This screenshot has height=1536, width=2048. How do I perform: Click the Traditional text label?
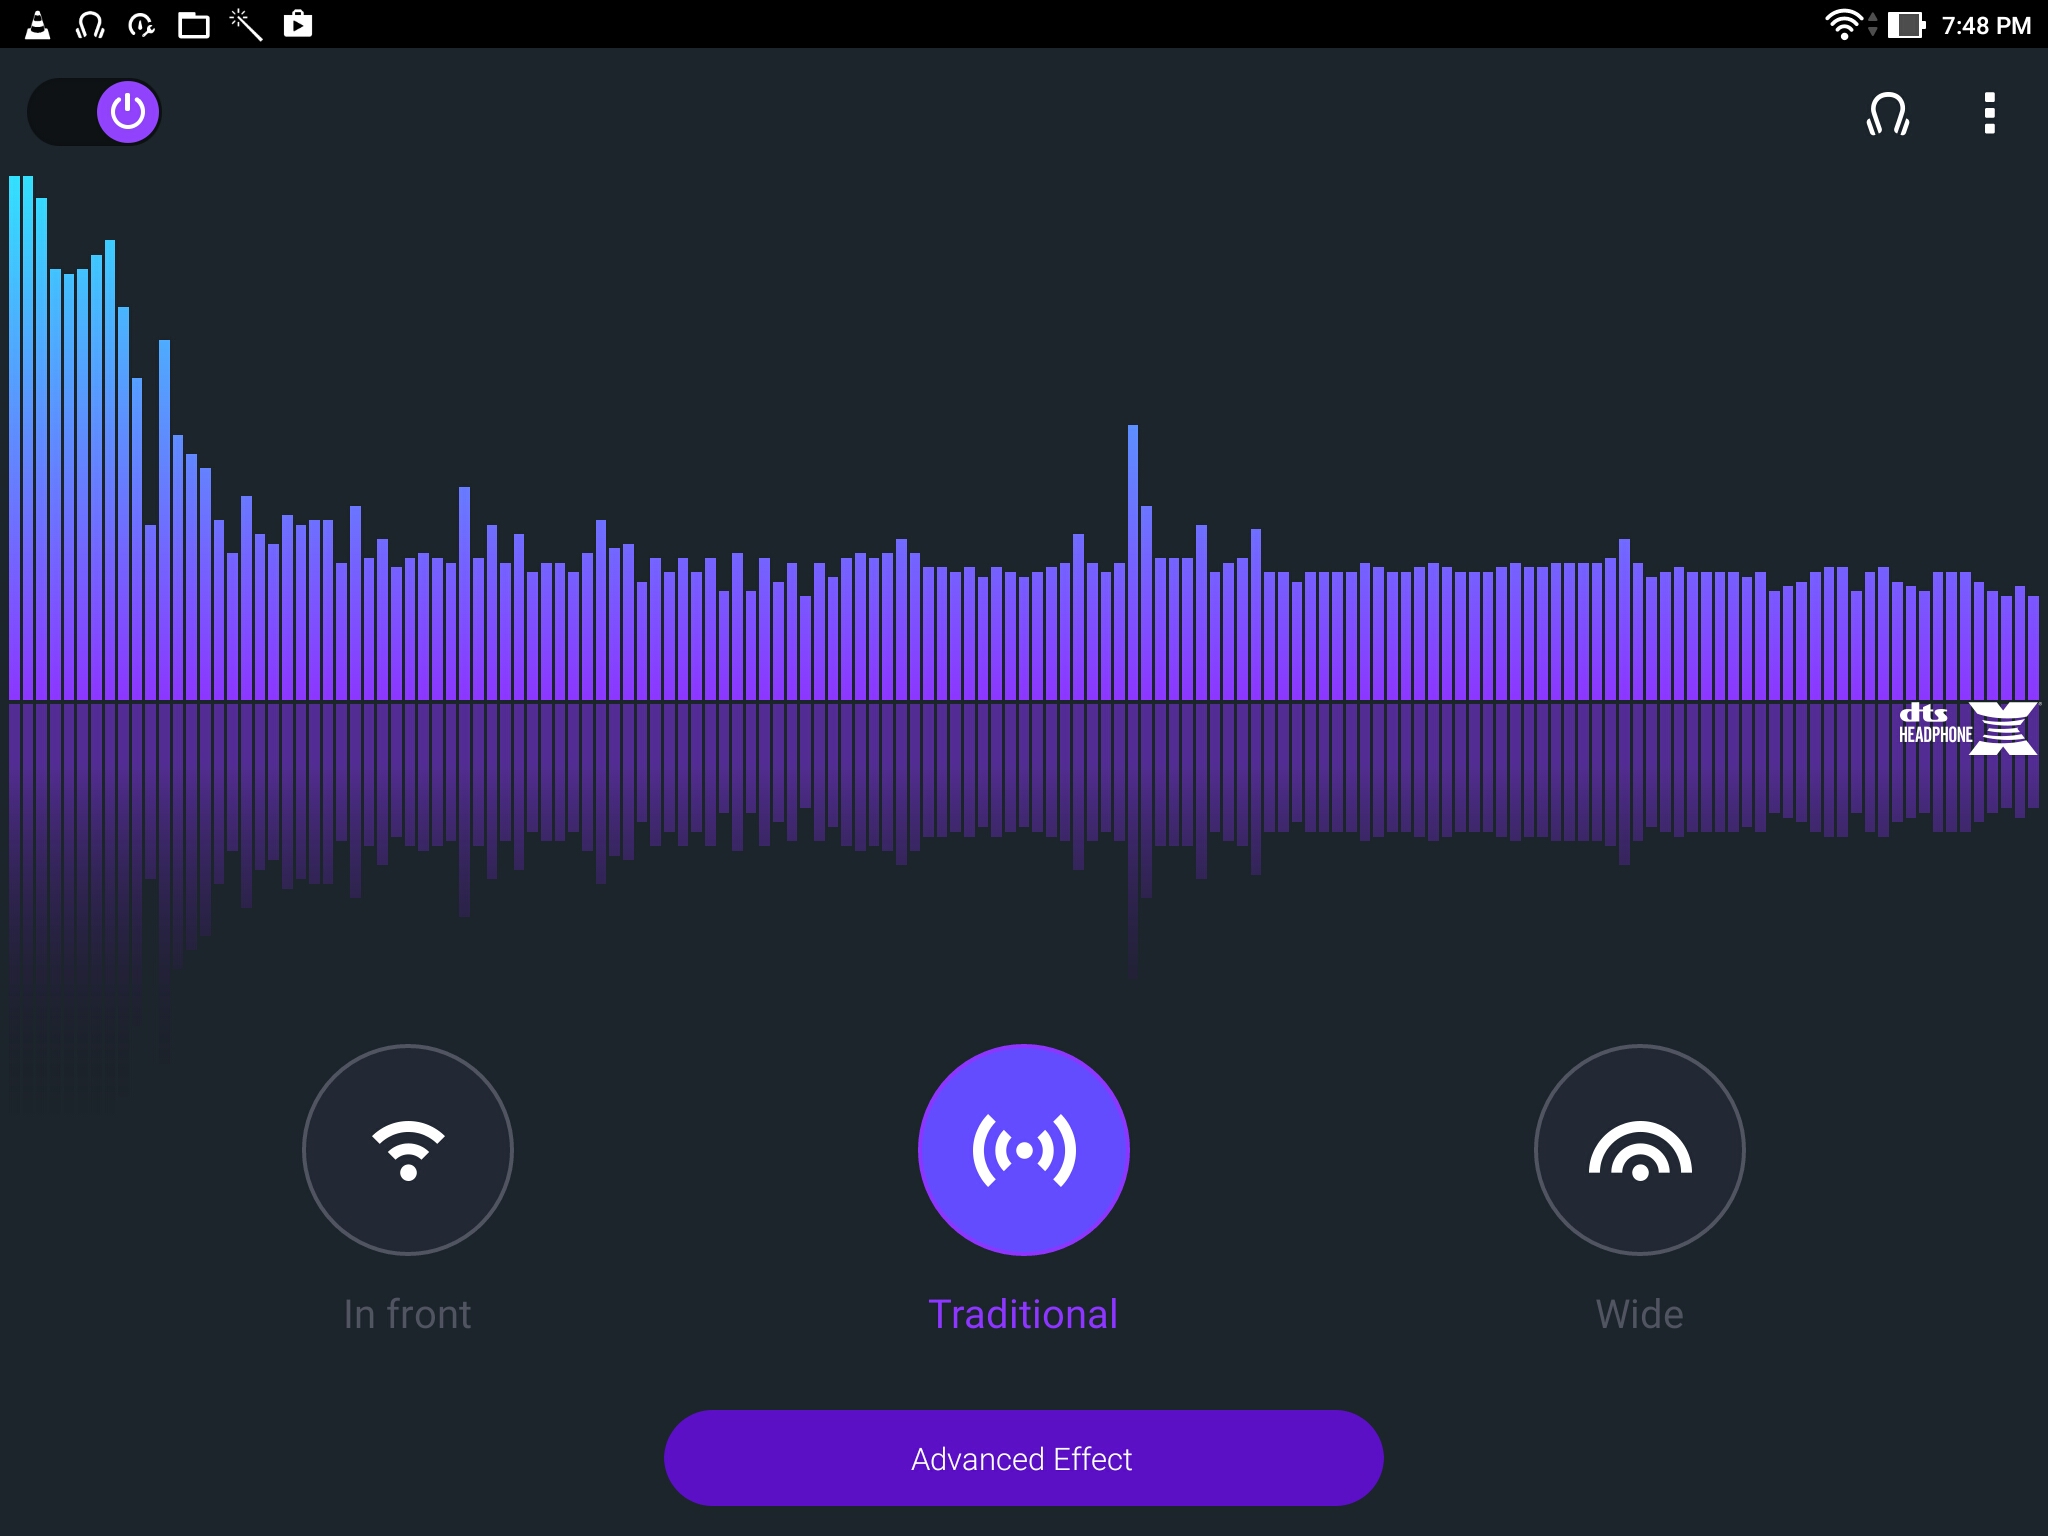point(1023,1314)
